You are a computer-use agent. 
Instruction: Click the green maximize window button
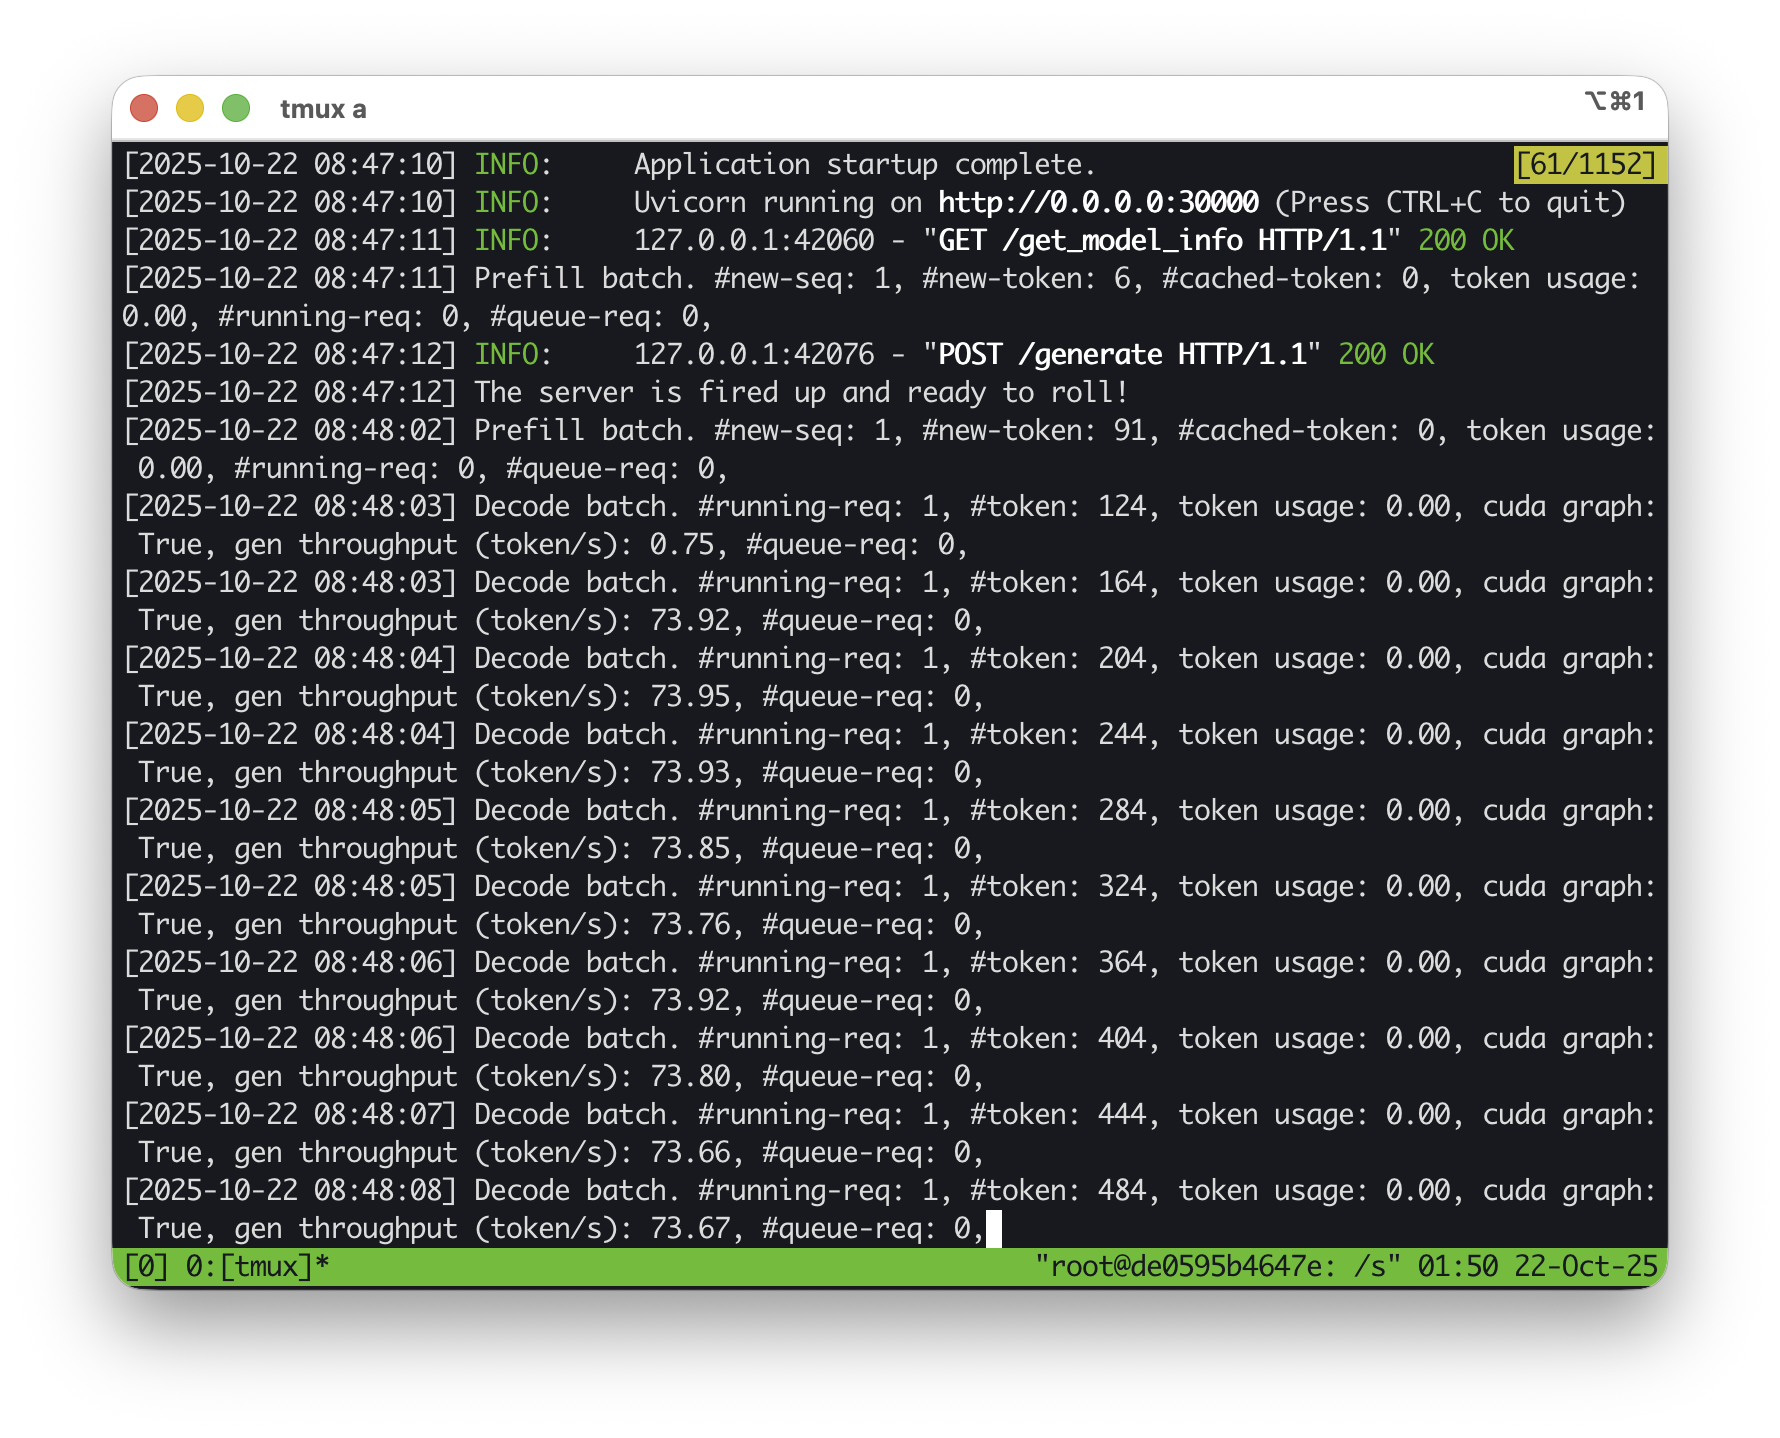point(236,108)
